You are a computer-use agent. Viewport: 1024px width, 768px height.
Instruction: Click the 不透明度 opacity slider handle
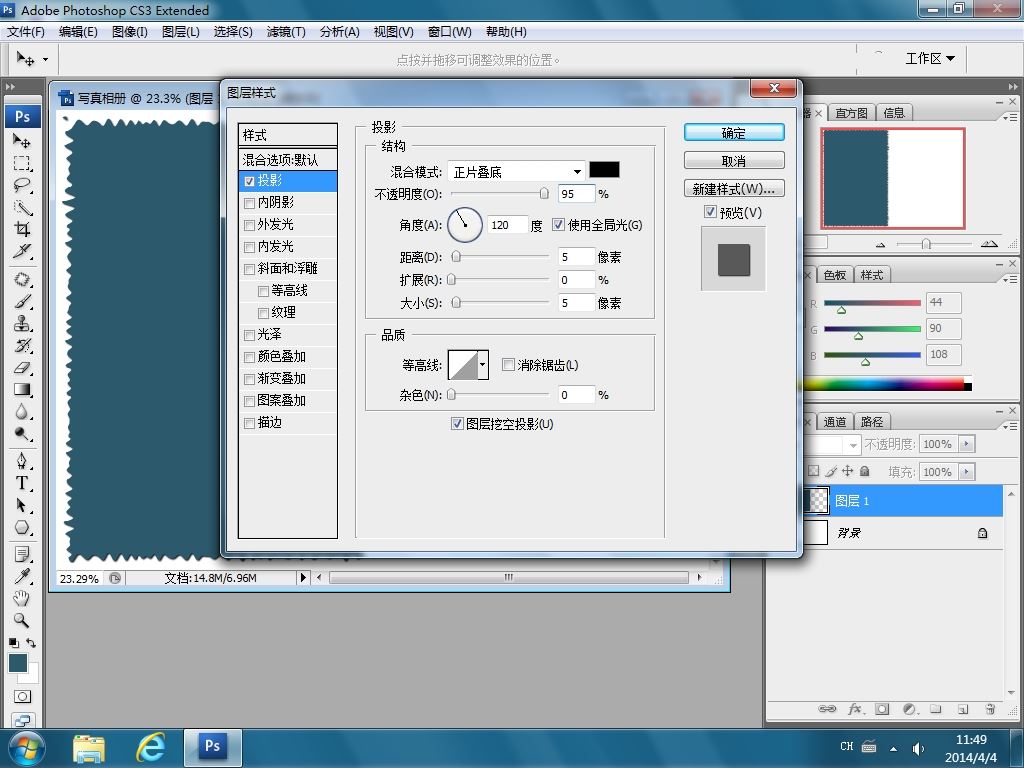(544, 193)
